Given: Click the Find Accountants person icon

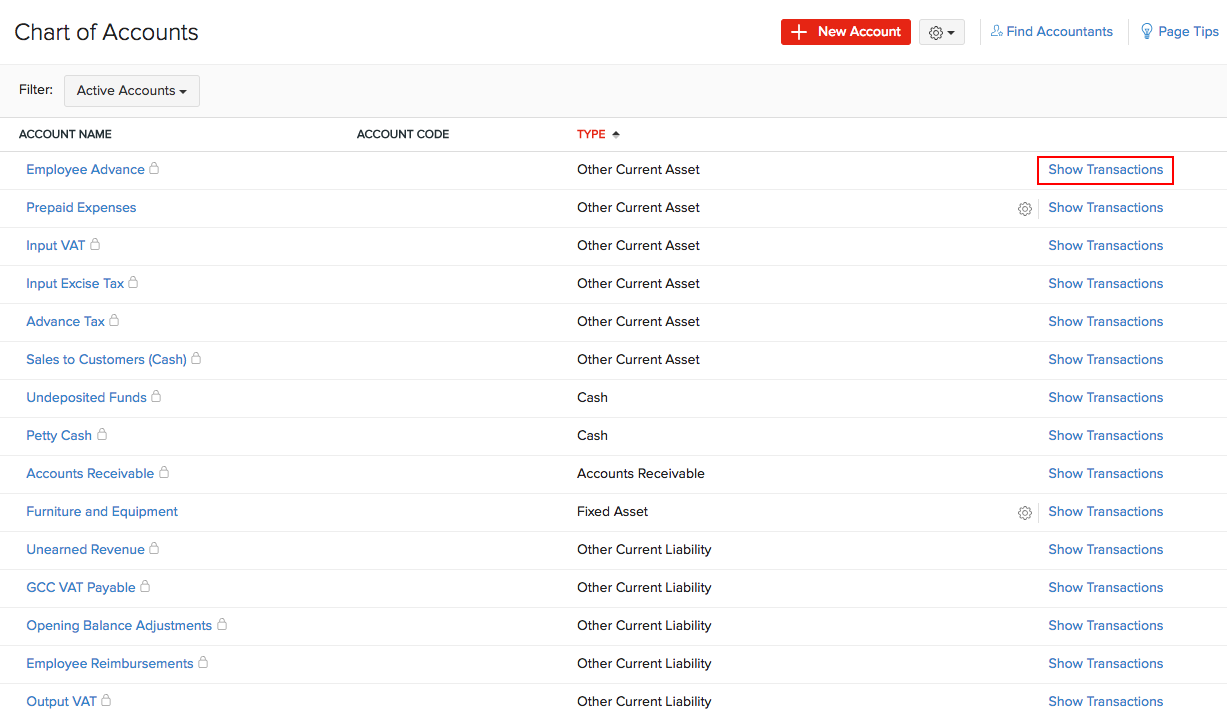Looking at the screenshot, I should (996, 31).
